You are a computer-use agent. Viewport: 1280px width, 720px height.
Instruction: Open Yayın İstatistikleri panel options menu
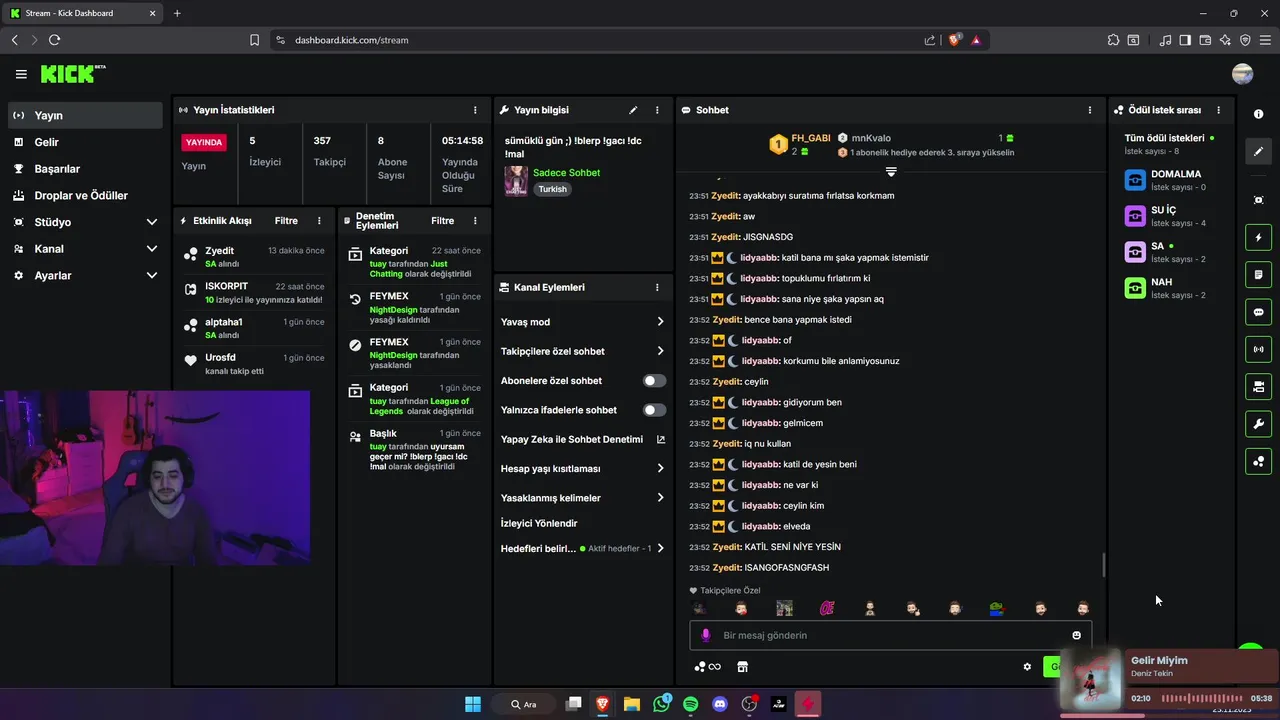(x=475, y=110)
